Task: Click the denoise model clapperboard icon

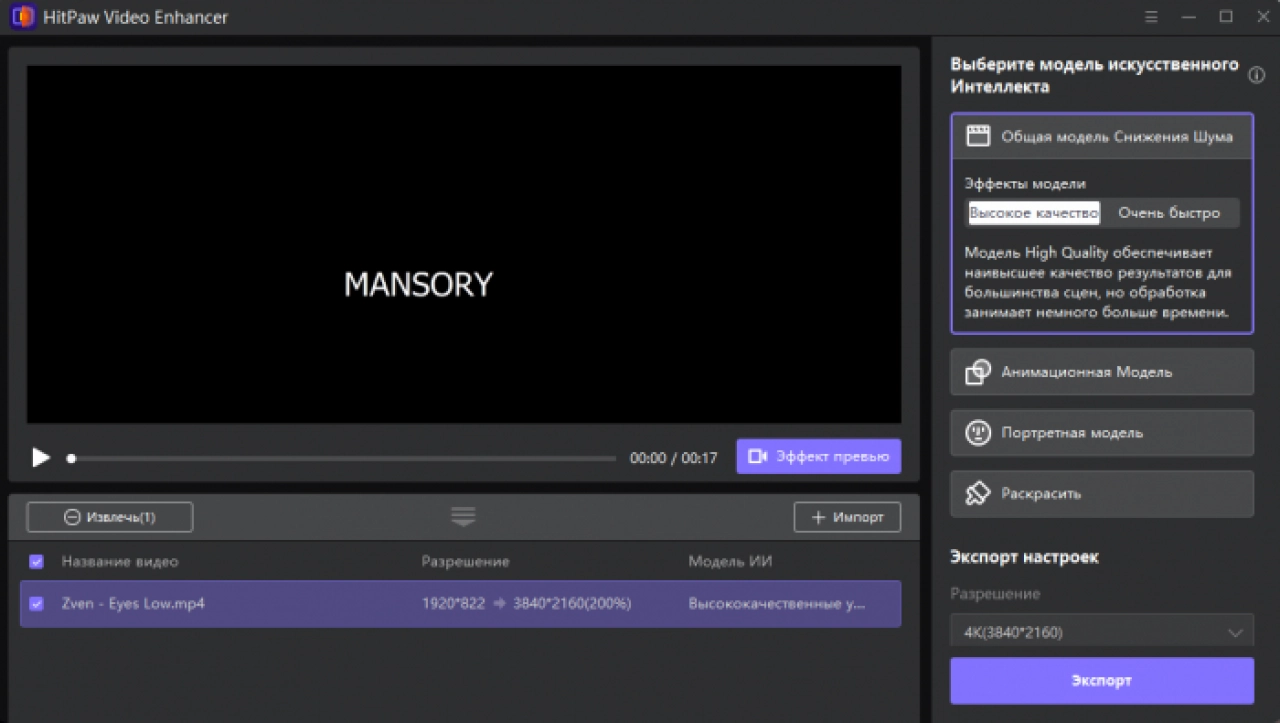Action: [977, 136]
